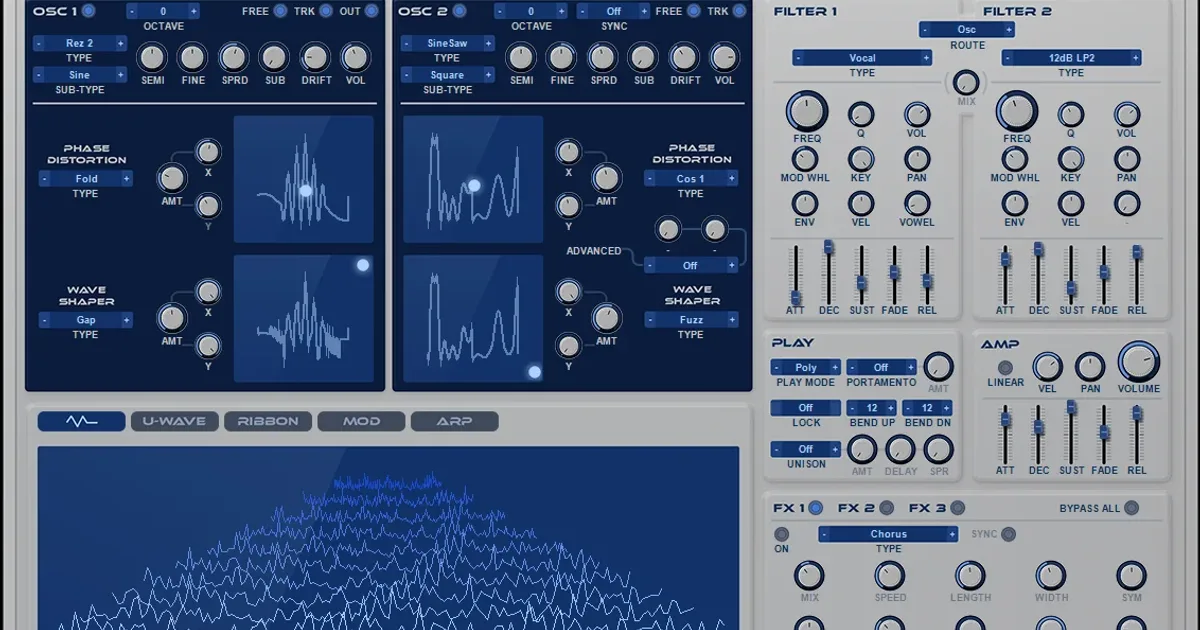Image resolution: width=1200 pixels, height=630 pixels.
Task: Open FX type Chorus selector
Action: (x=888, y=534)
